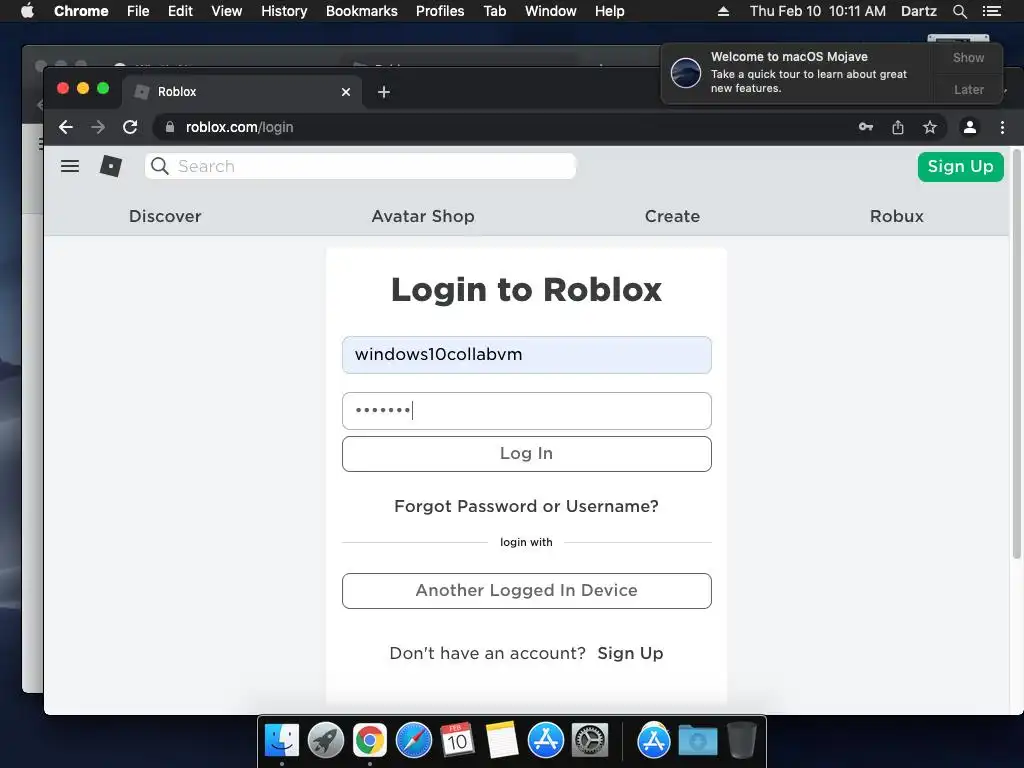
Task: Click the share page icon
Action: [898, 127]
